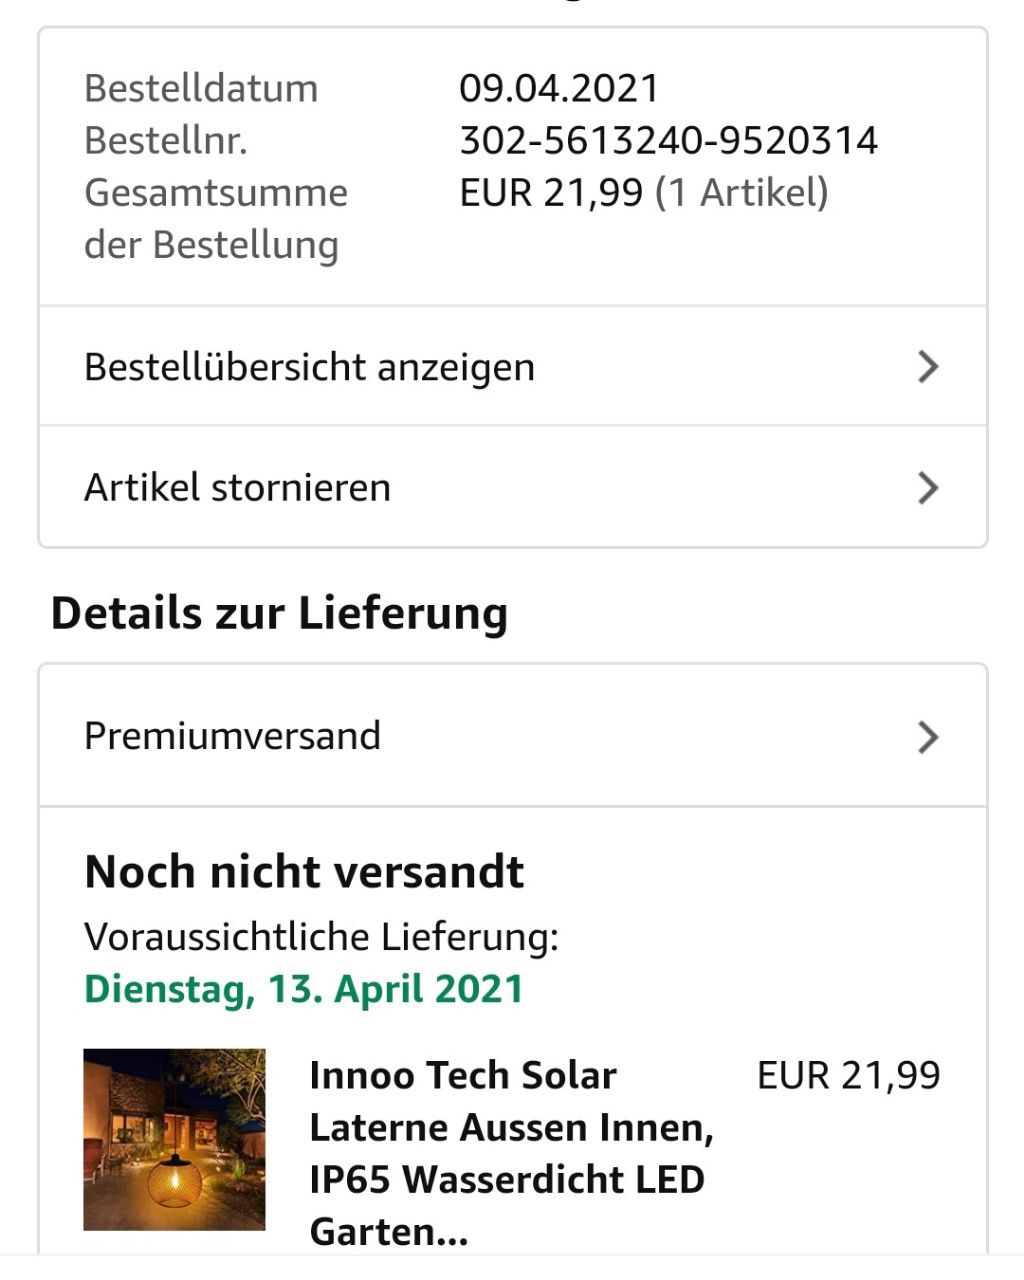The height and width of the screenshot is (1280, 1024).
Task: Open the Premiumversand shipping details
Action: coord(233,736)
